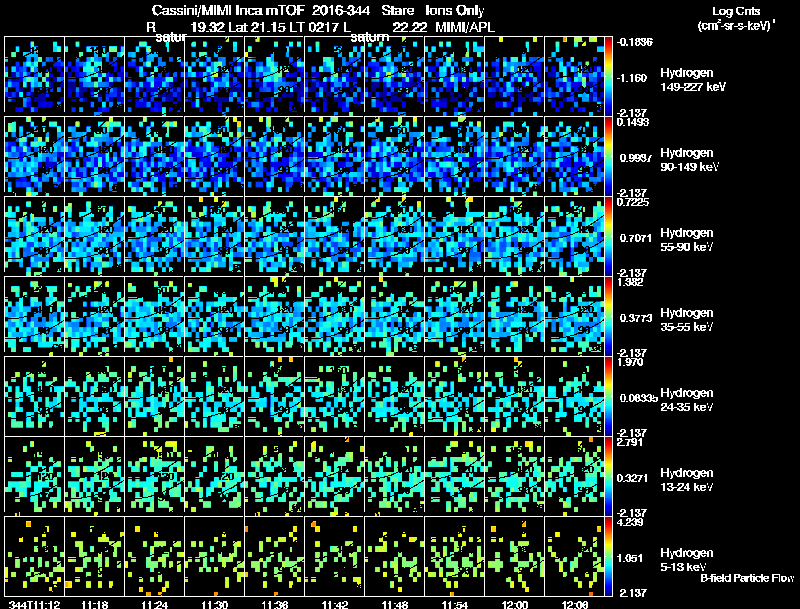The image size is (800, 609).
Task: Click the 'Log Cnts' scale heading
Action: point(736,11)
